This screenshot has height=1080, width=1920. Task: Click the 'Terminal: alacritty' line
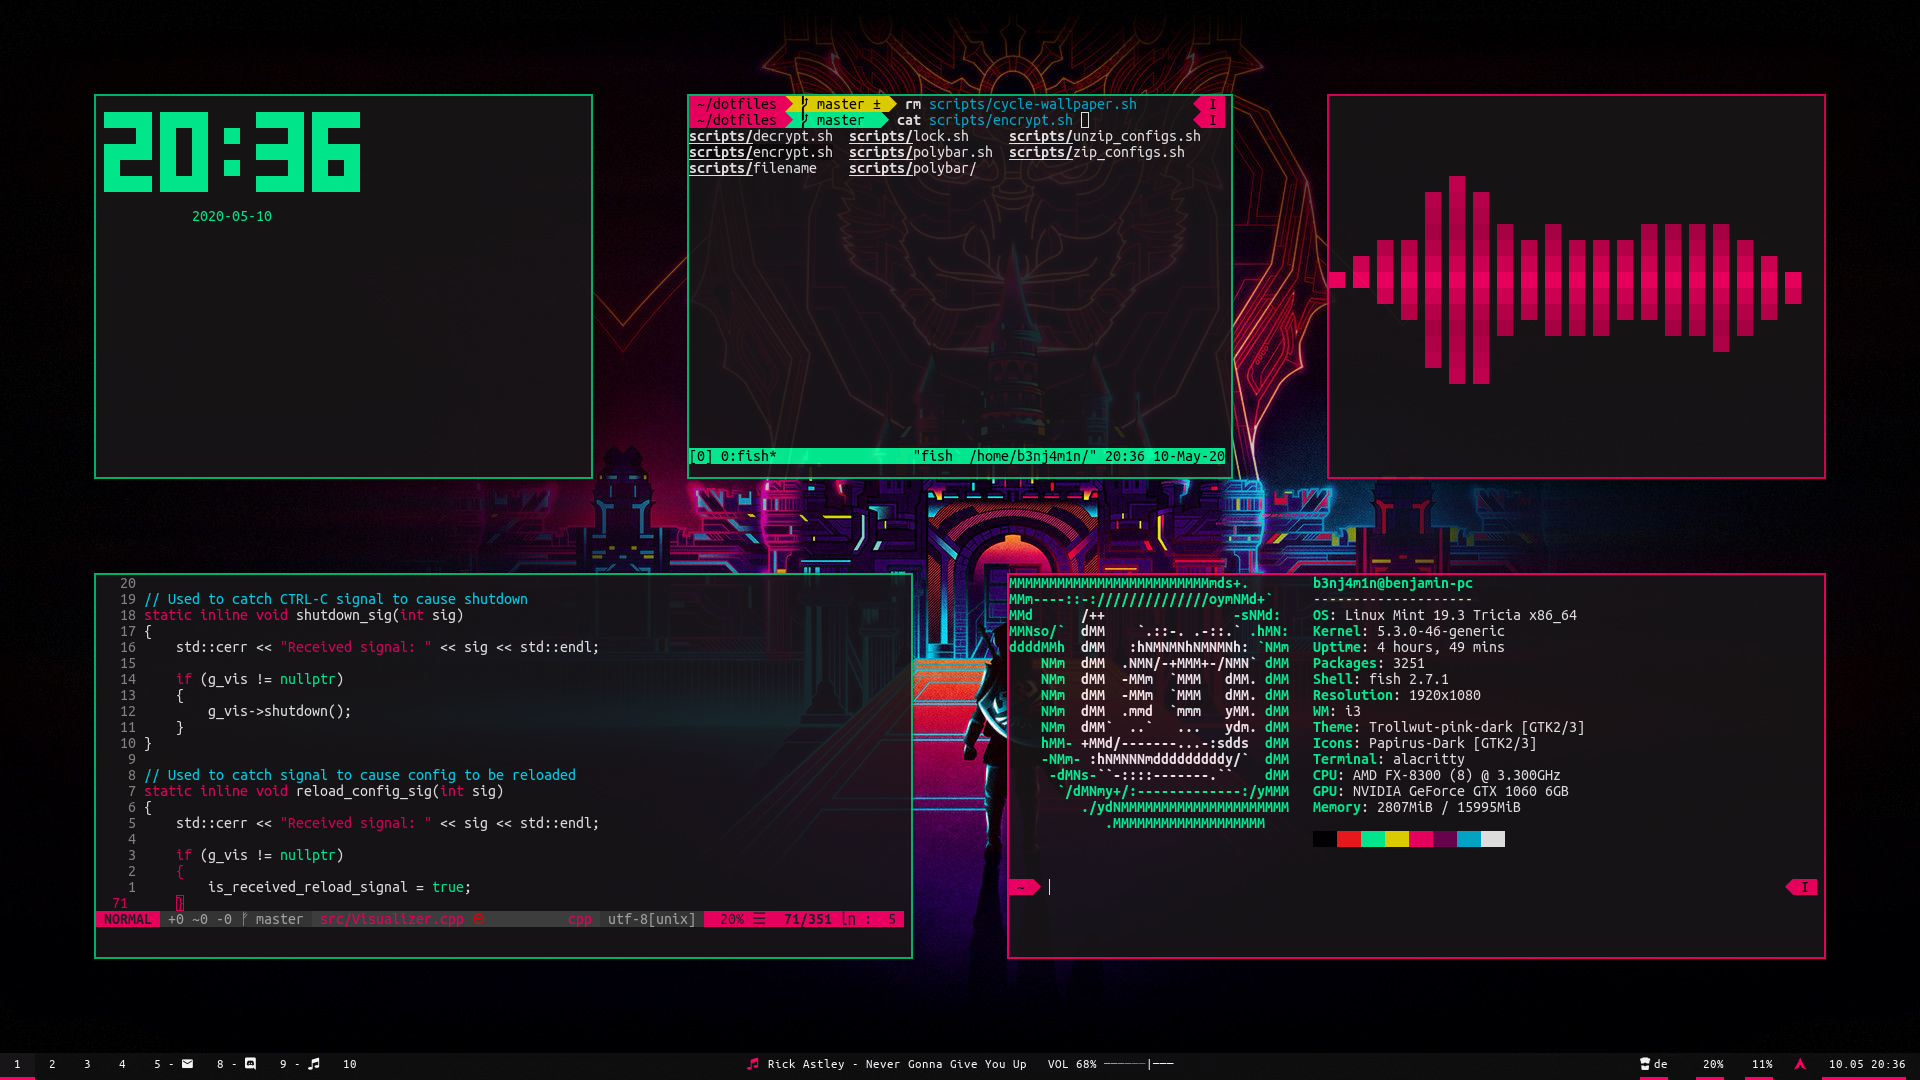pyautogui.click(x=1389, y=759)
